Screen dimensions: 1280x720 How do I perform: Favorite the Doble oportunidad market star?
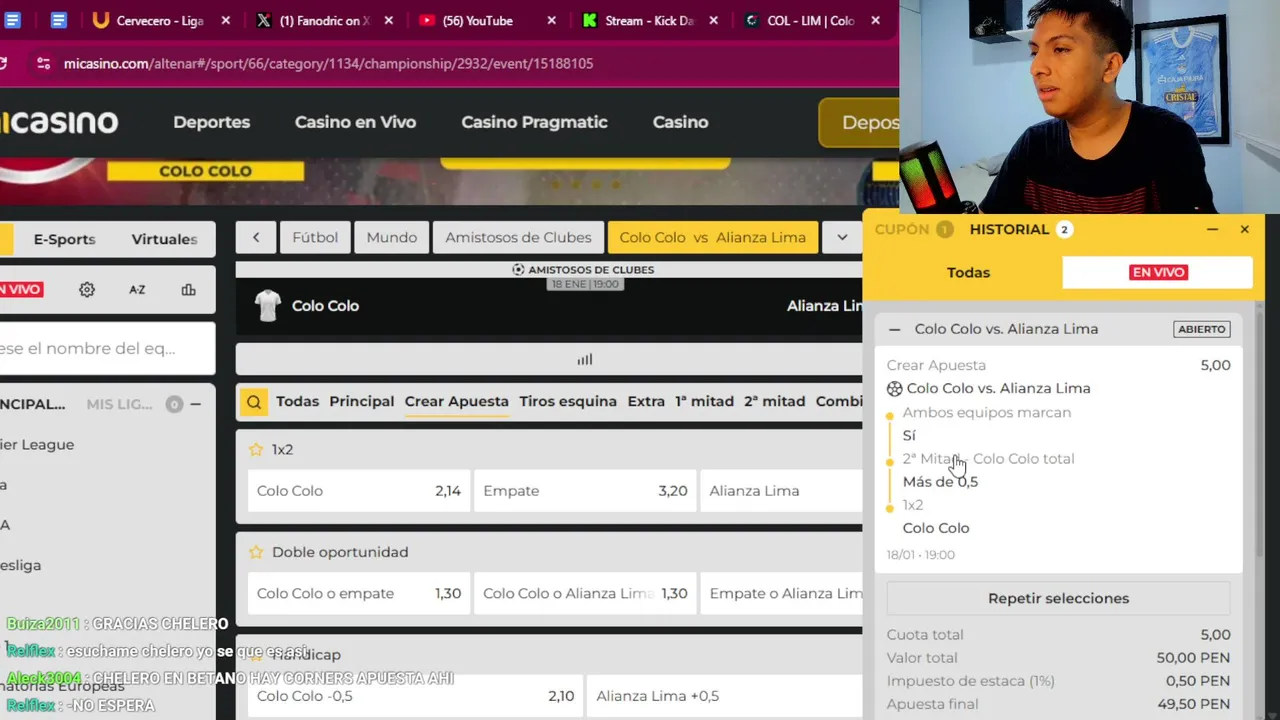[x=256, y=552]
